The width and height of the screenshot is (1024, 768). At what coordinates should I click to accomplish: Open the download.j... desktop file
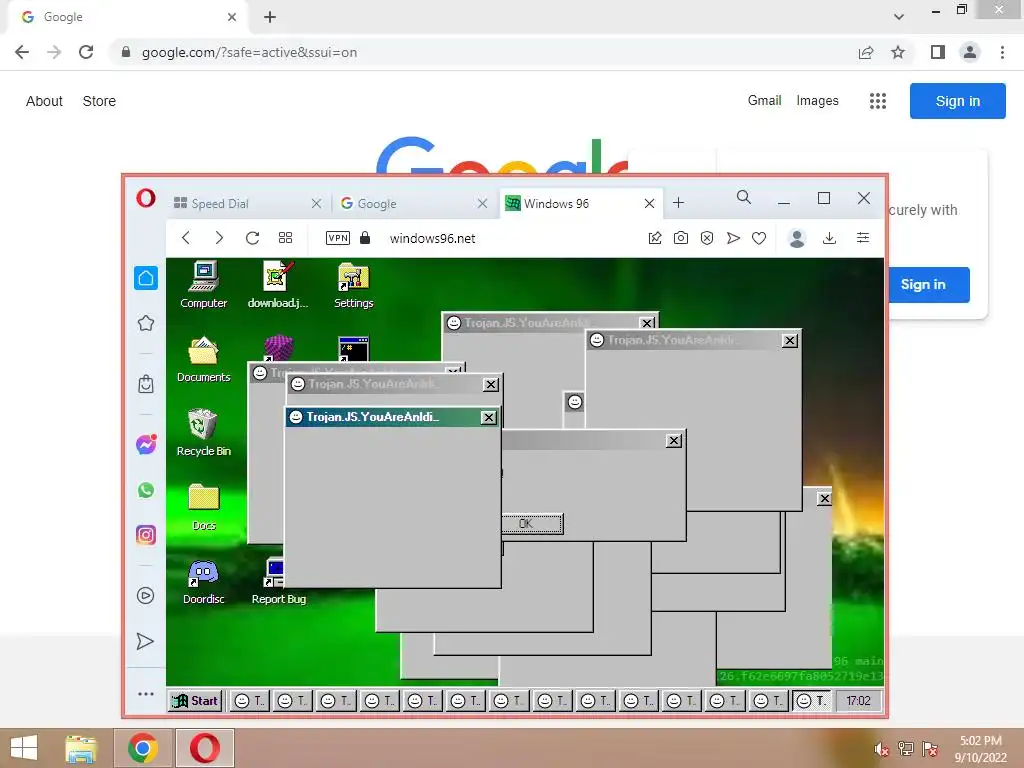[x=278, y=285]
